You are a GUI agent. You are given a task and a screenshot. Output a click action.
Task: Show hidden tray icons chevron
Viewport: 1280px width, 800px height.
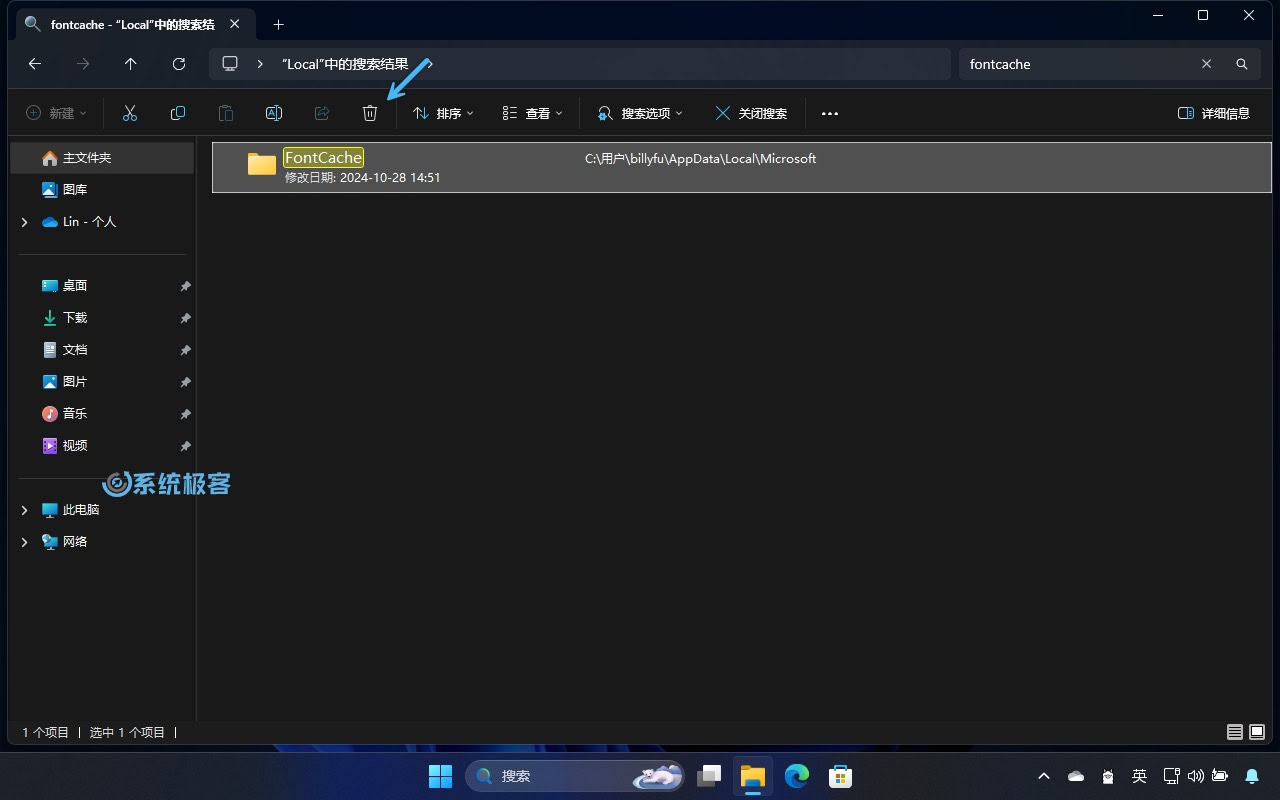click(1044, 776)
